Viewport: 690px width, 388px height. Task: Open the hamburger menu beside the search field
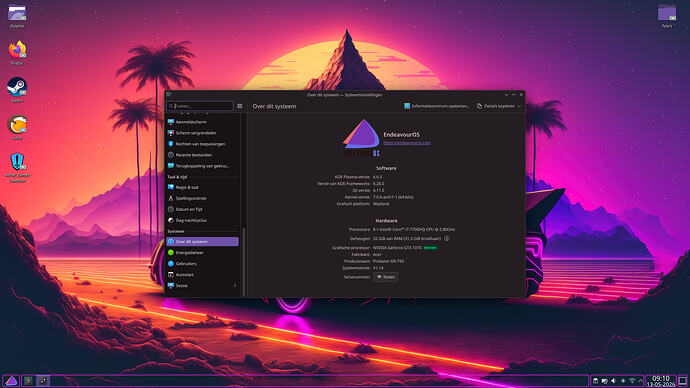(x=240, y=106)
